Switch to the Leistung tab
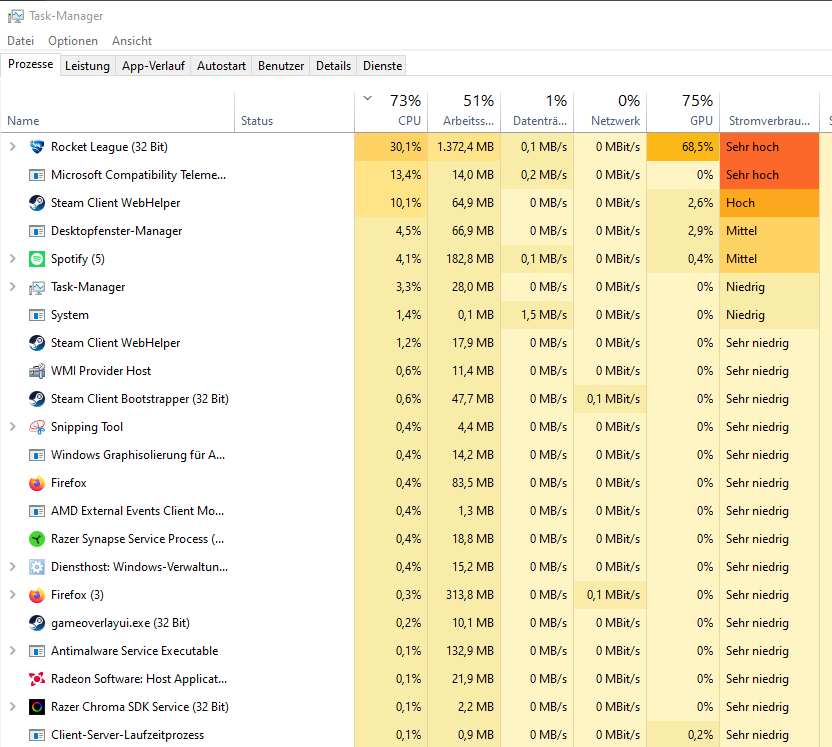Image resolution: width=832 pixels, height=747 pixels. 88,66
